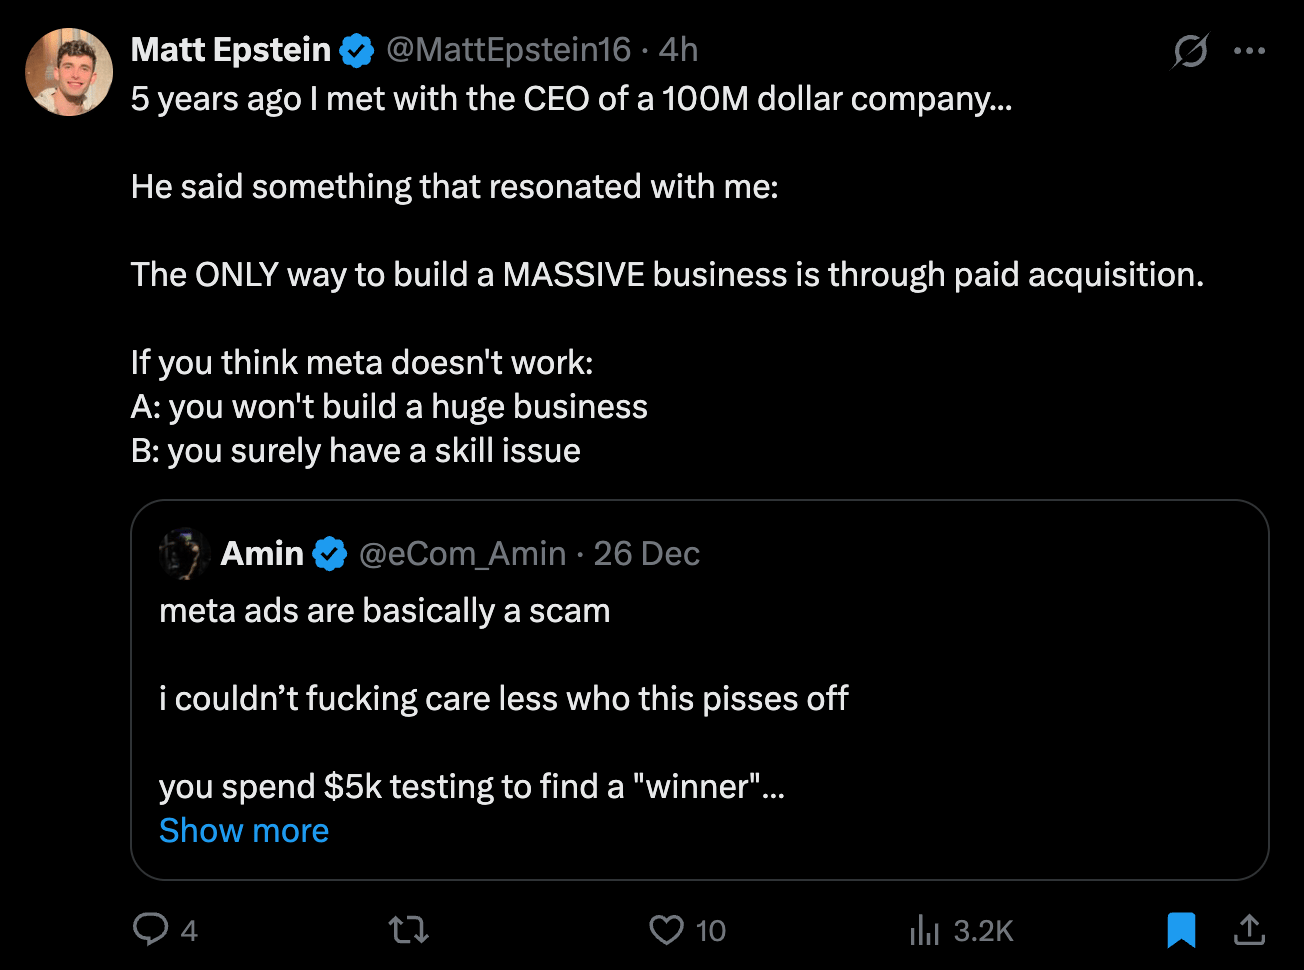This screenshot has width=1304, height=970.
Task: Click the 26 Dec quoted date
Action: [647, 554]
